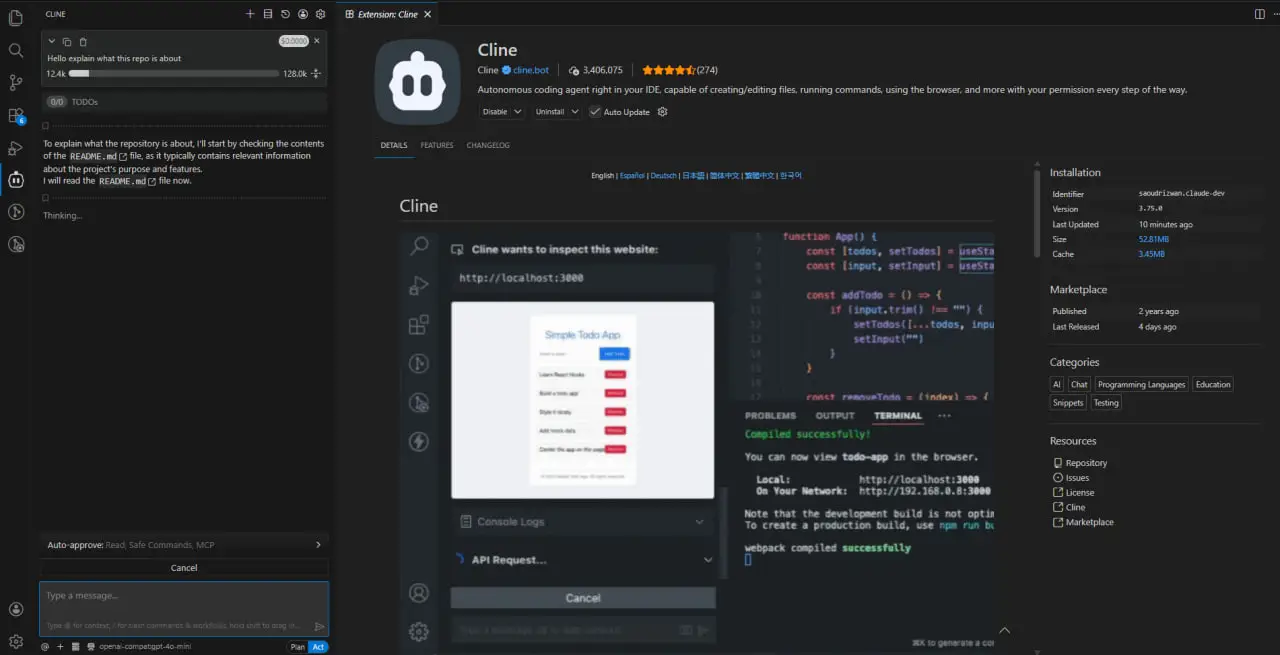Collapse the task header with the chevron

52,41
